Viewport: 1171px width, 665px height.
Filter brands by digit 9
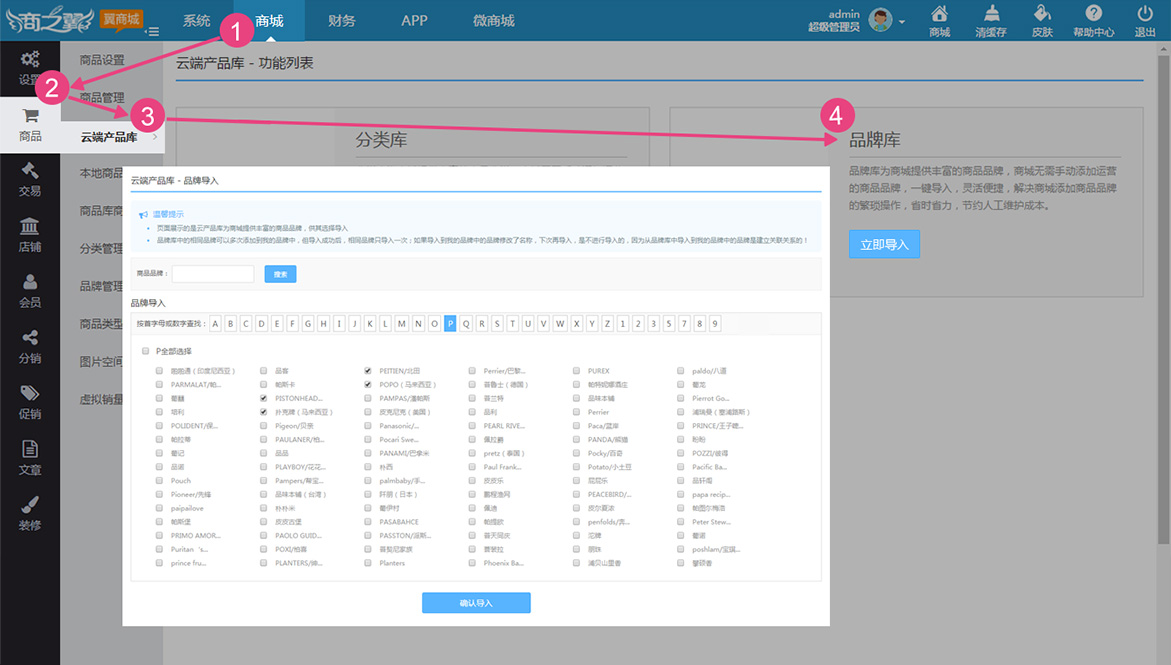pos(715,324)
